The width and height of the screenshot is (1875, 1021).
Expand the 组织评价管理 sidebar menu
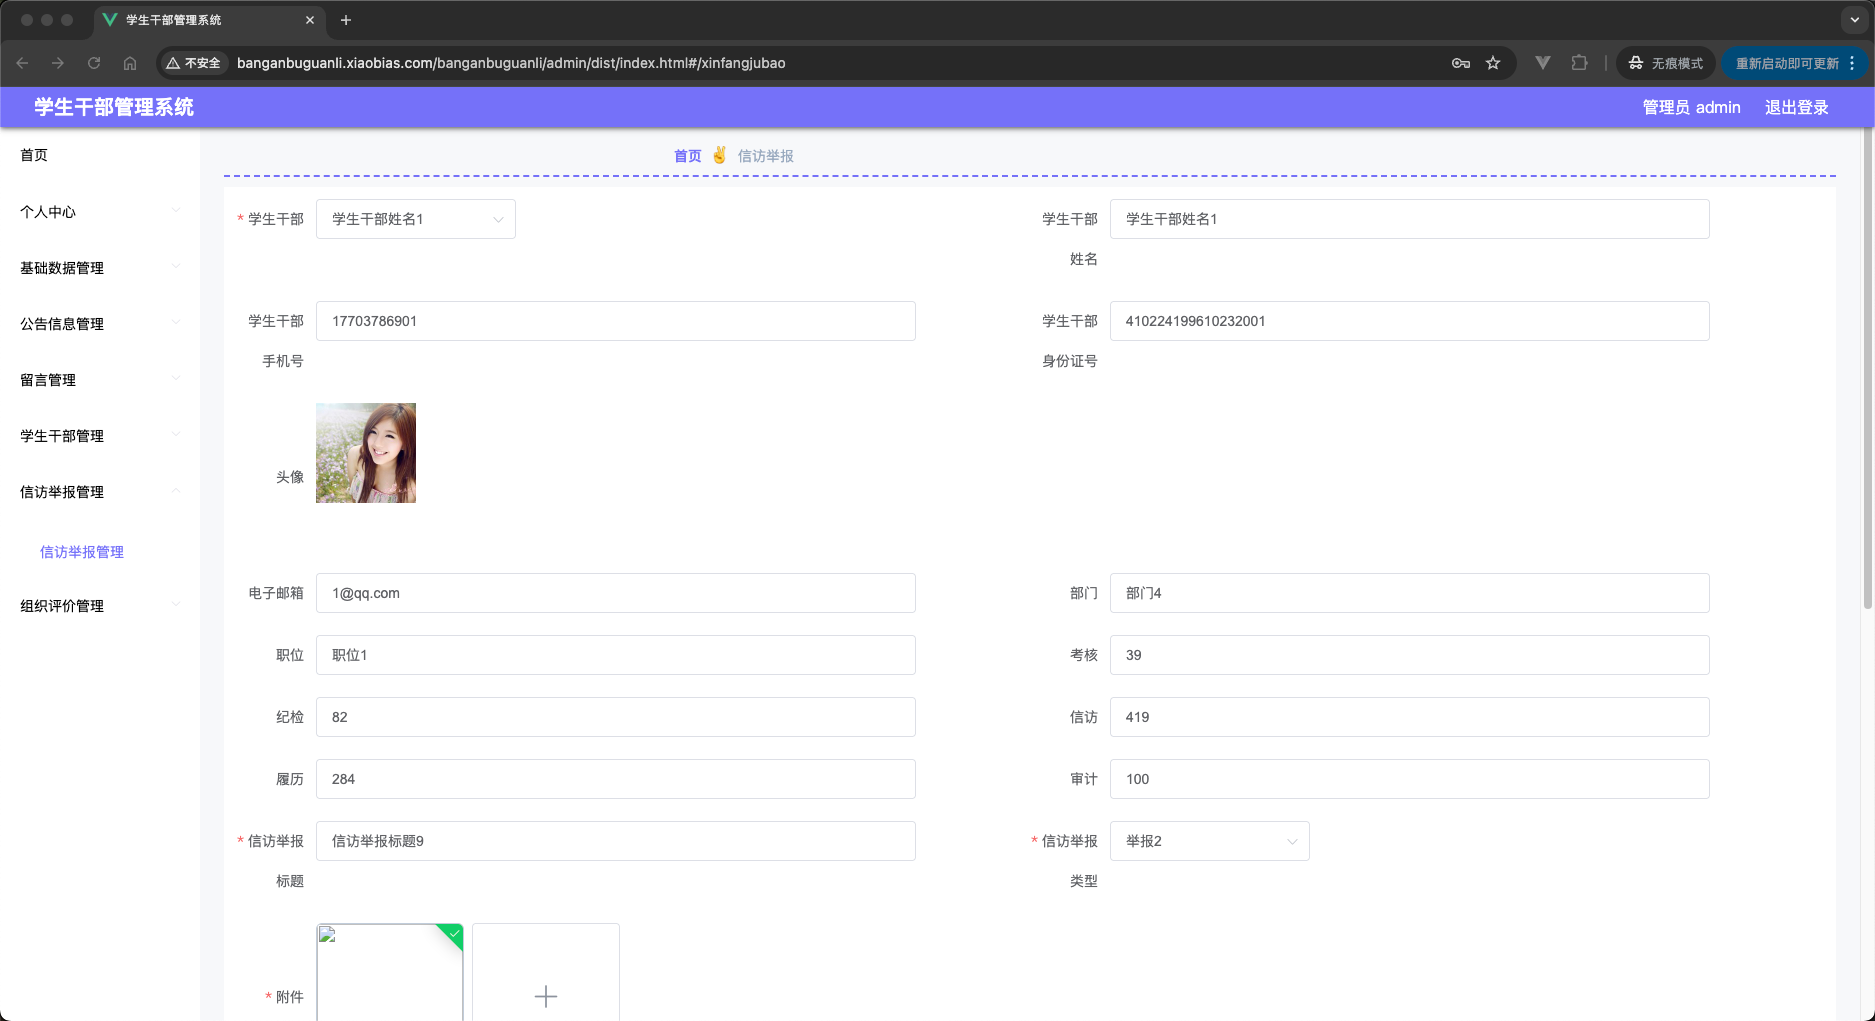[100, 605]
